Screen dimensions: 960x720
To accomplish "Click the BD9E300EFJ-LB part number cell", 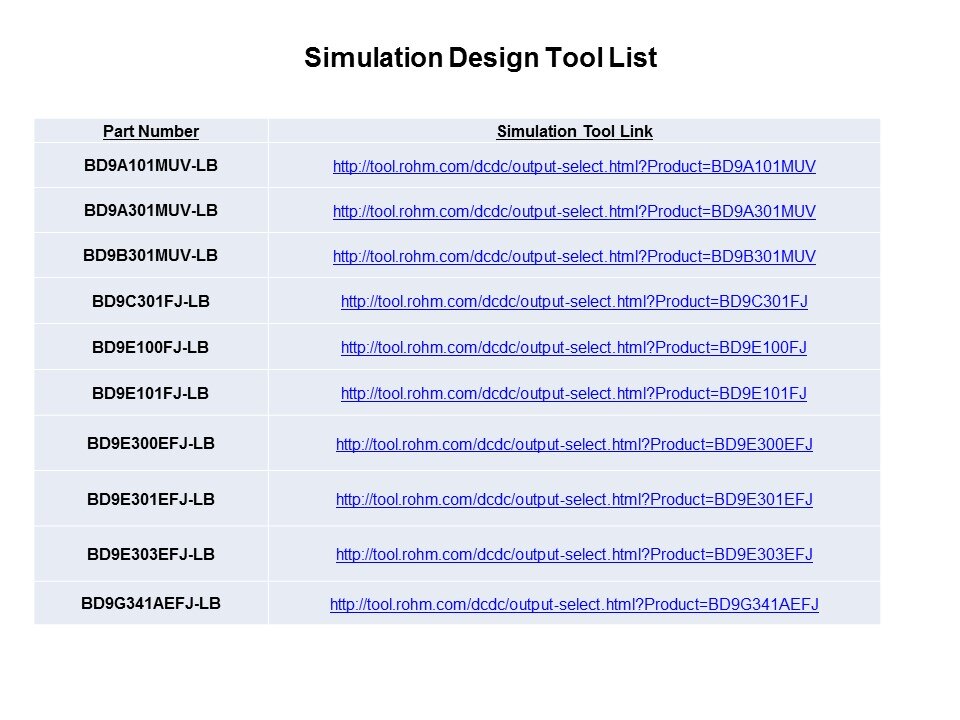I will click(151, 443).
